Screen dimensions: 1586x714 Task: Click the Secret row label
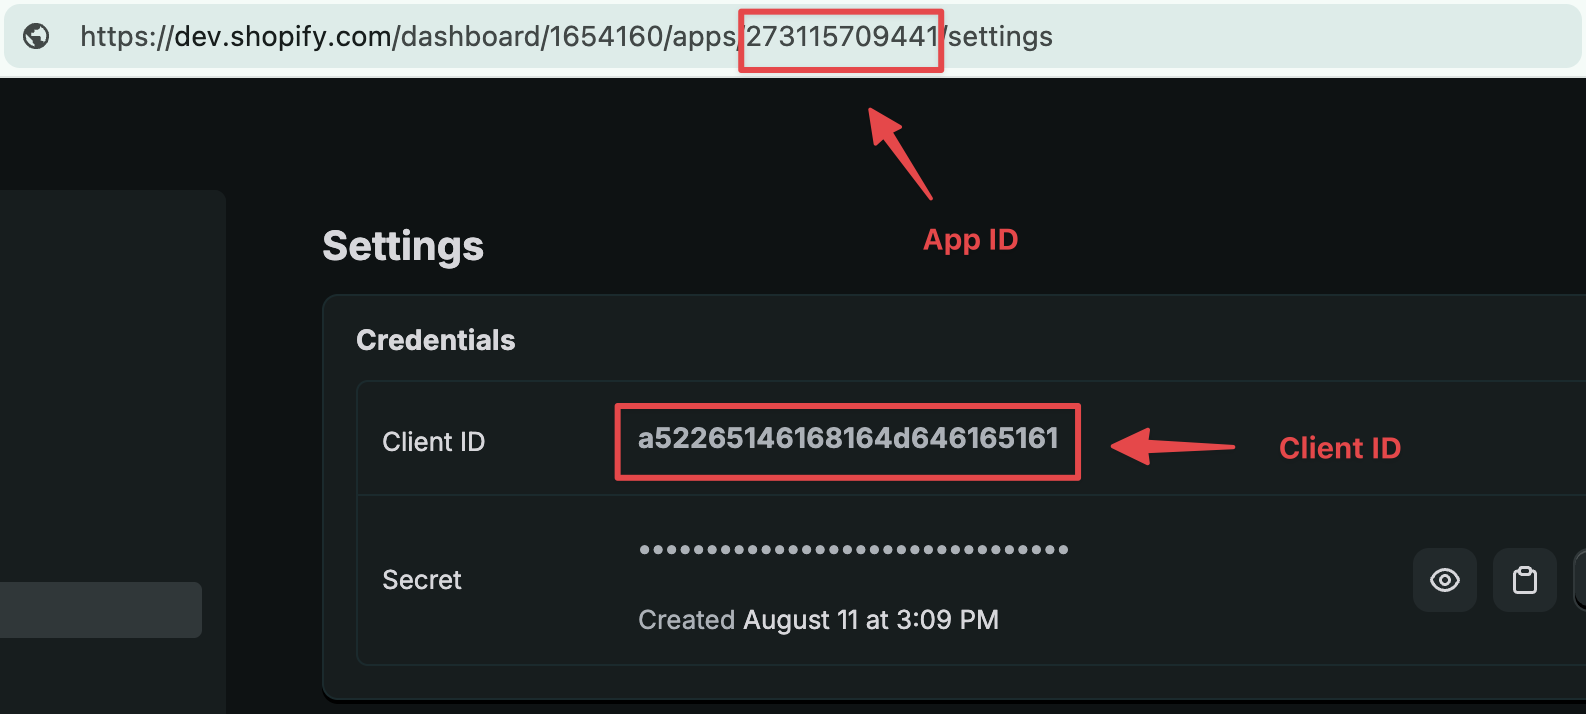click(421, 580)
